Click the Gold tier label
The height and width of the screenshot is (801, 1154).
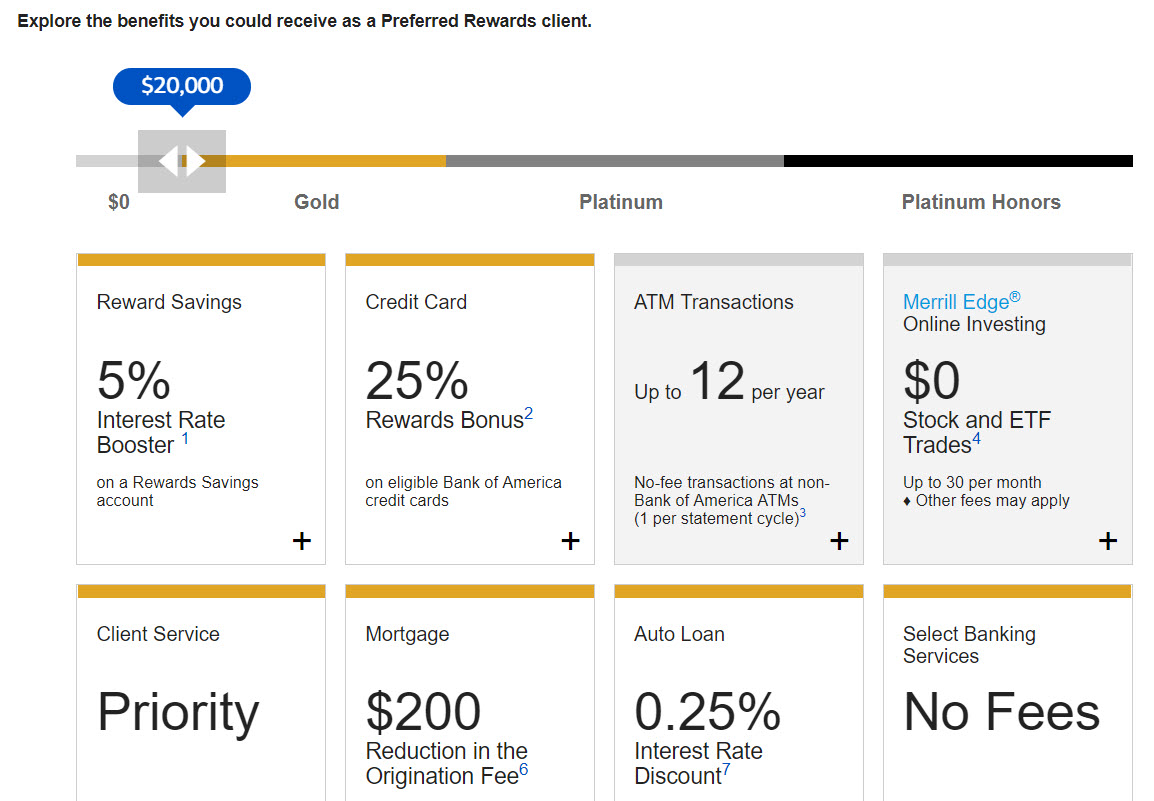coord(316,202)
